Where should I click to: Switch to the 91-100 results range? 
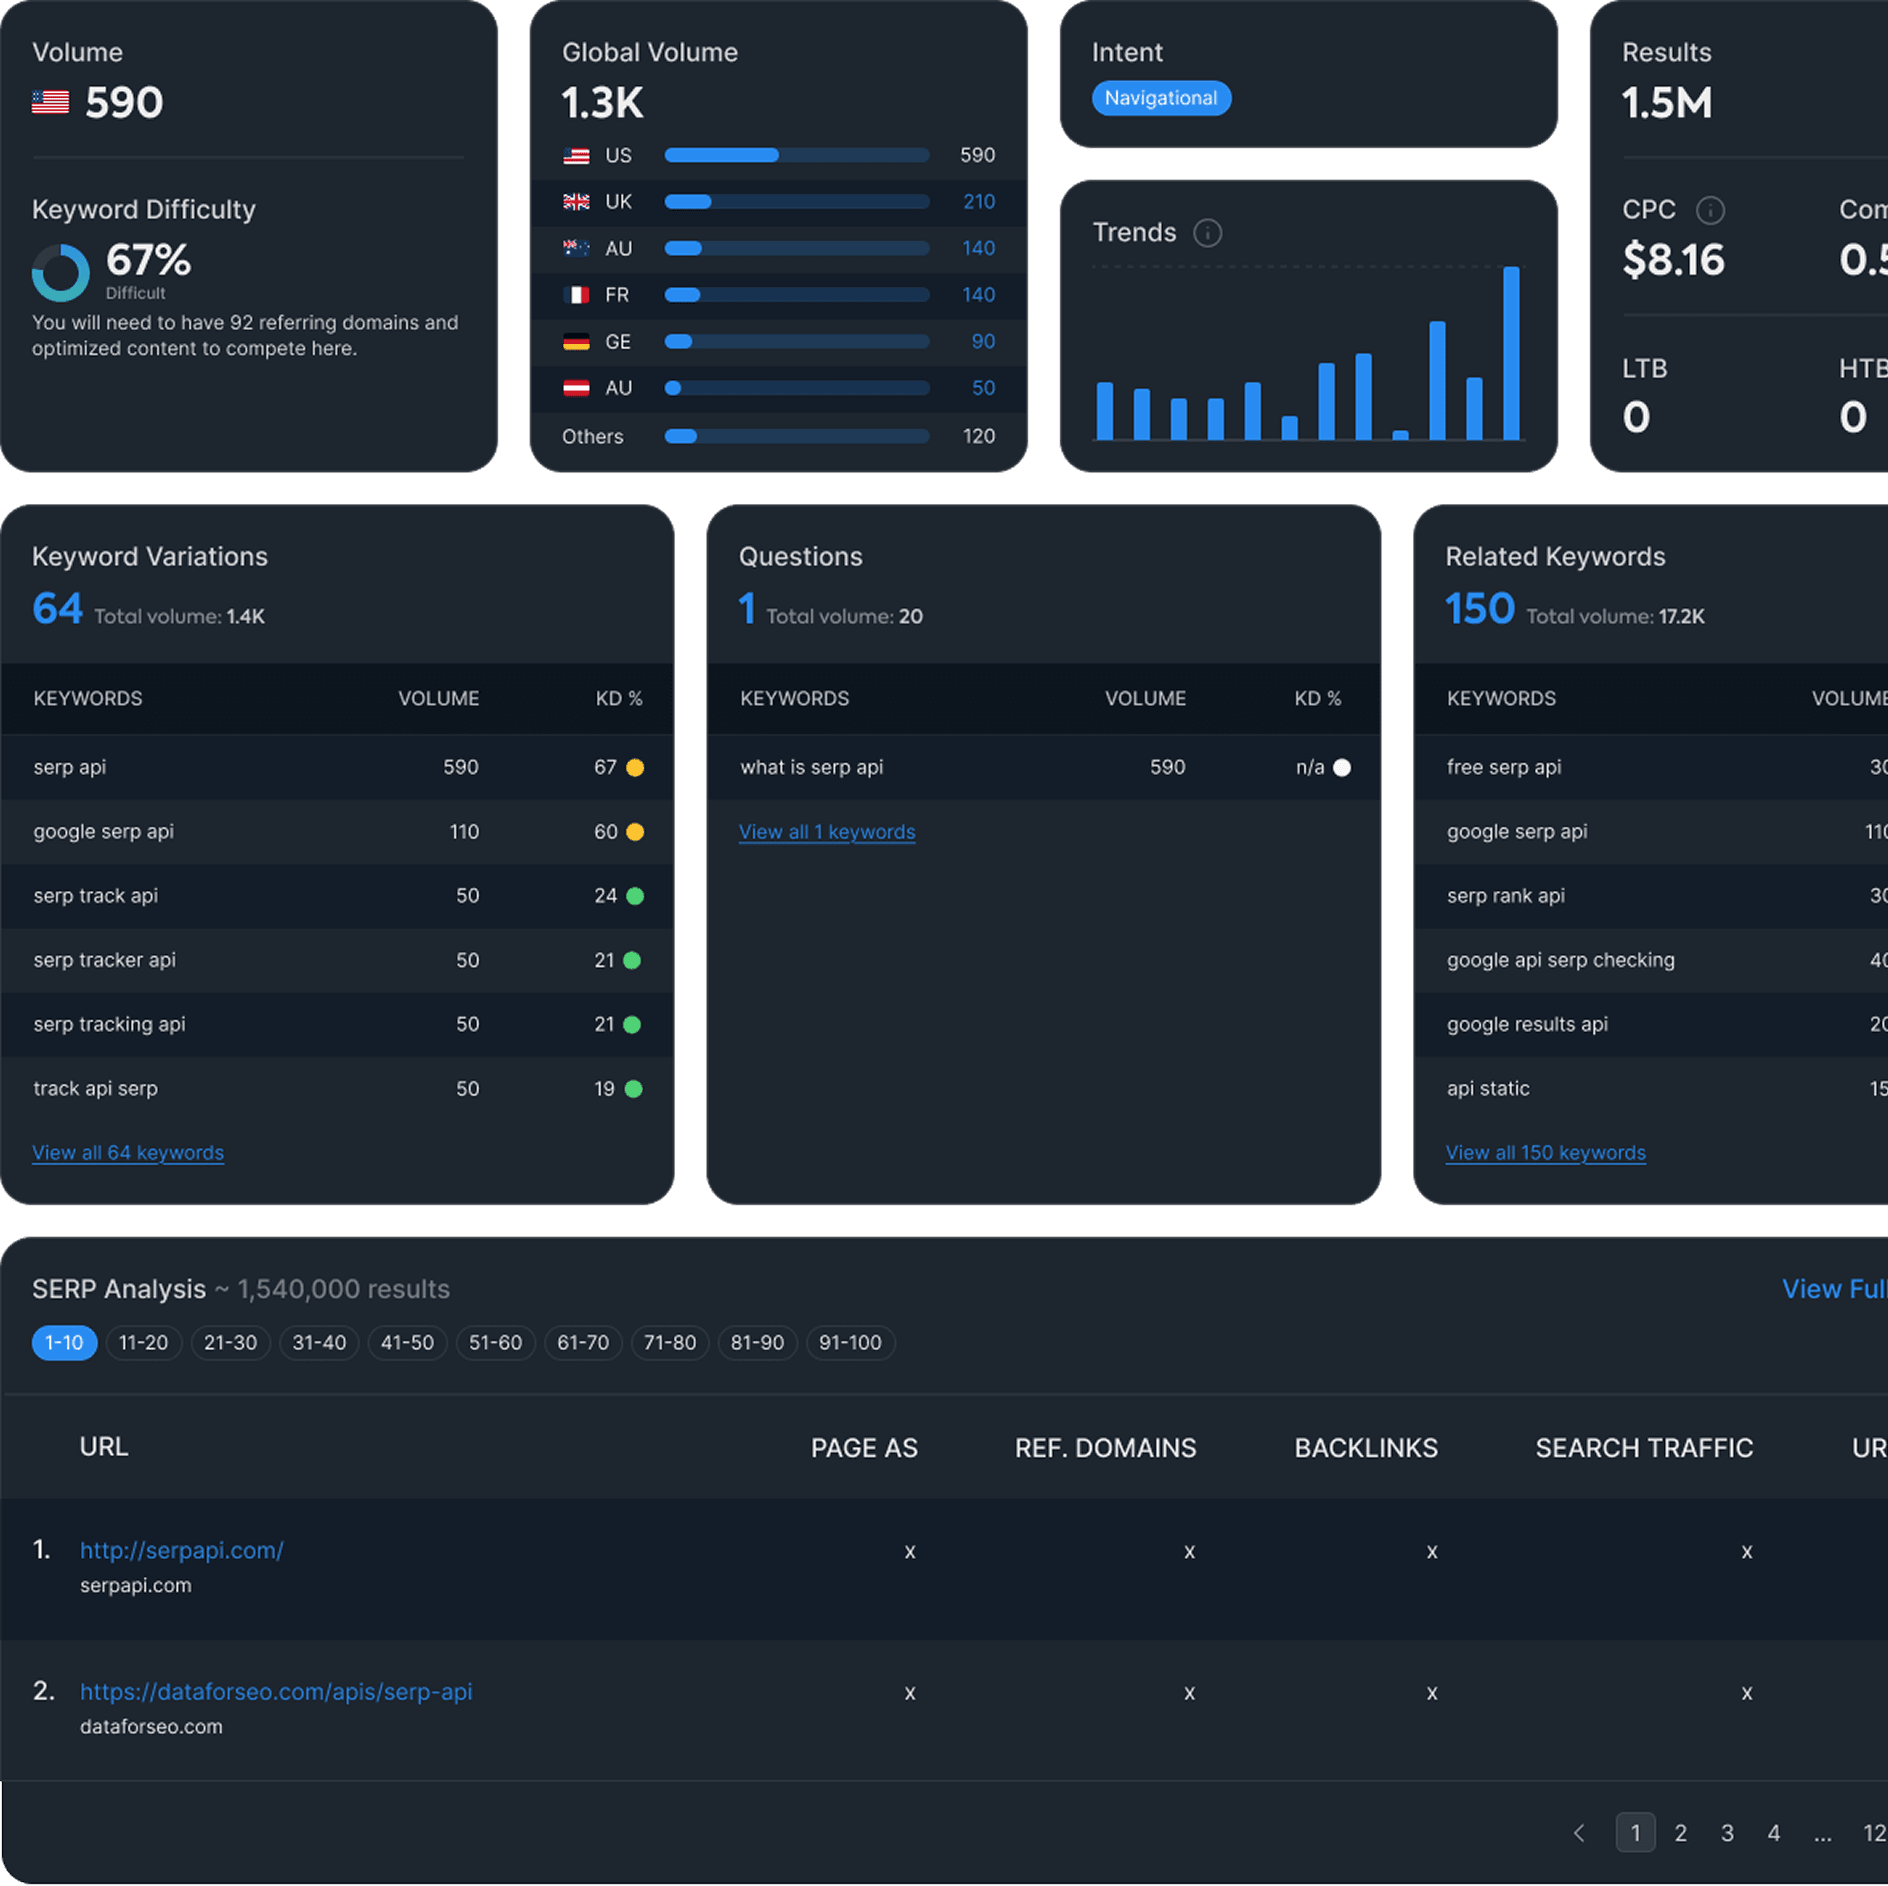click(x=851, y=1343)
